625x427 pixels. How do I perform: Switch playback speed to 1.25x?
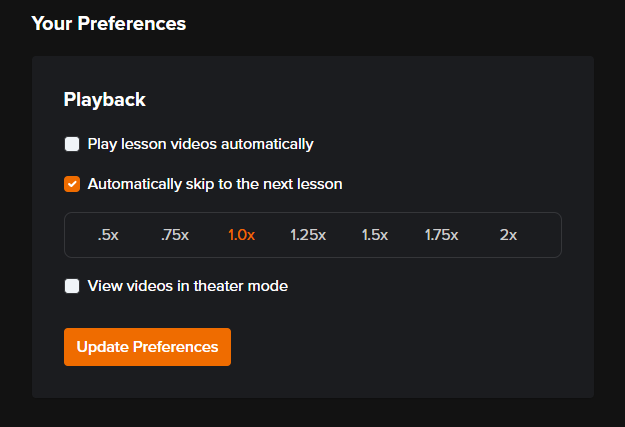tap(308, 235)
